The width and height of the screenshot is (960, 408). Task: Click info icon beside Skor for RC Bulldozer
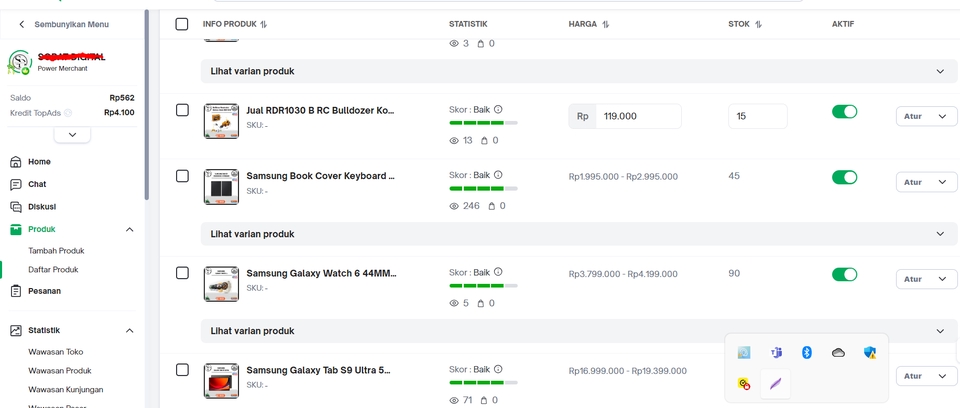(498, 110)
